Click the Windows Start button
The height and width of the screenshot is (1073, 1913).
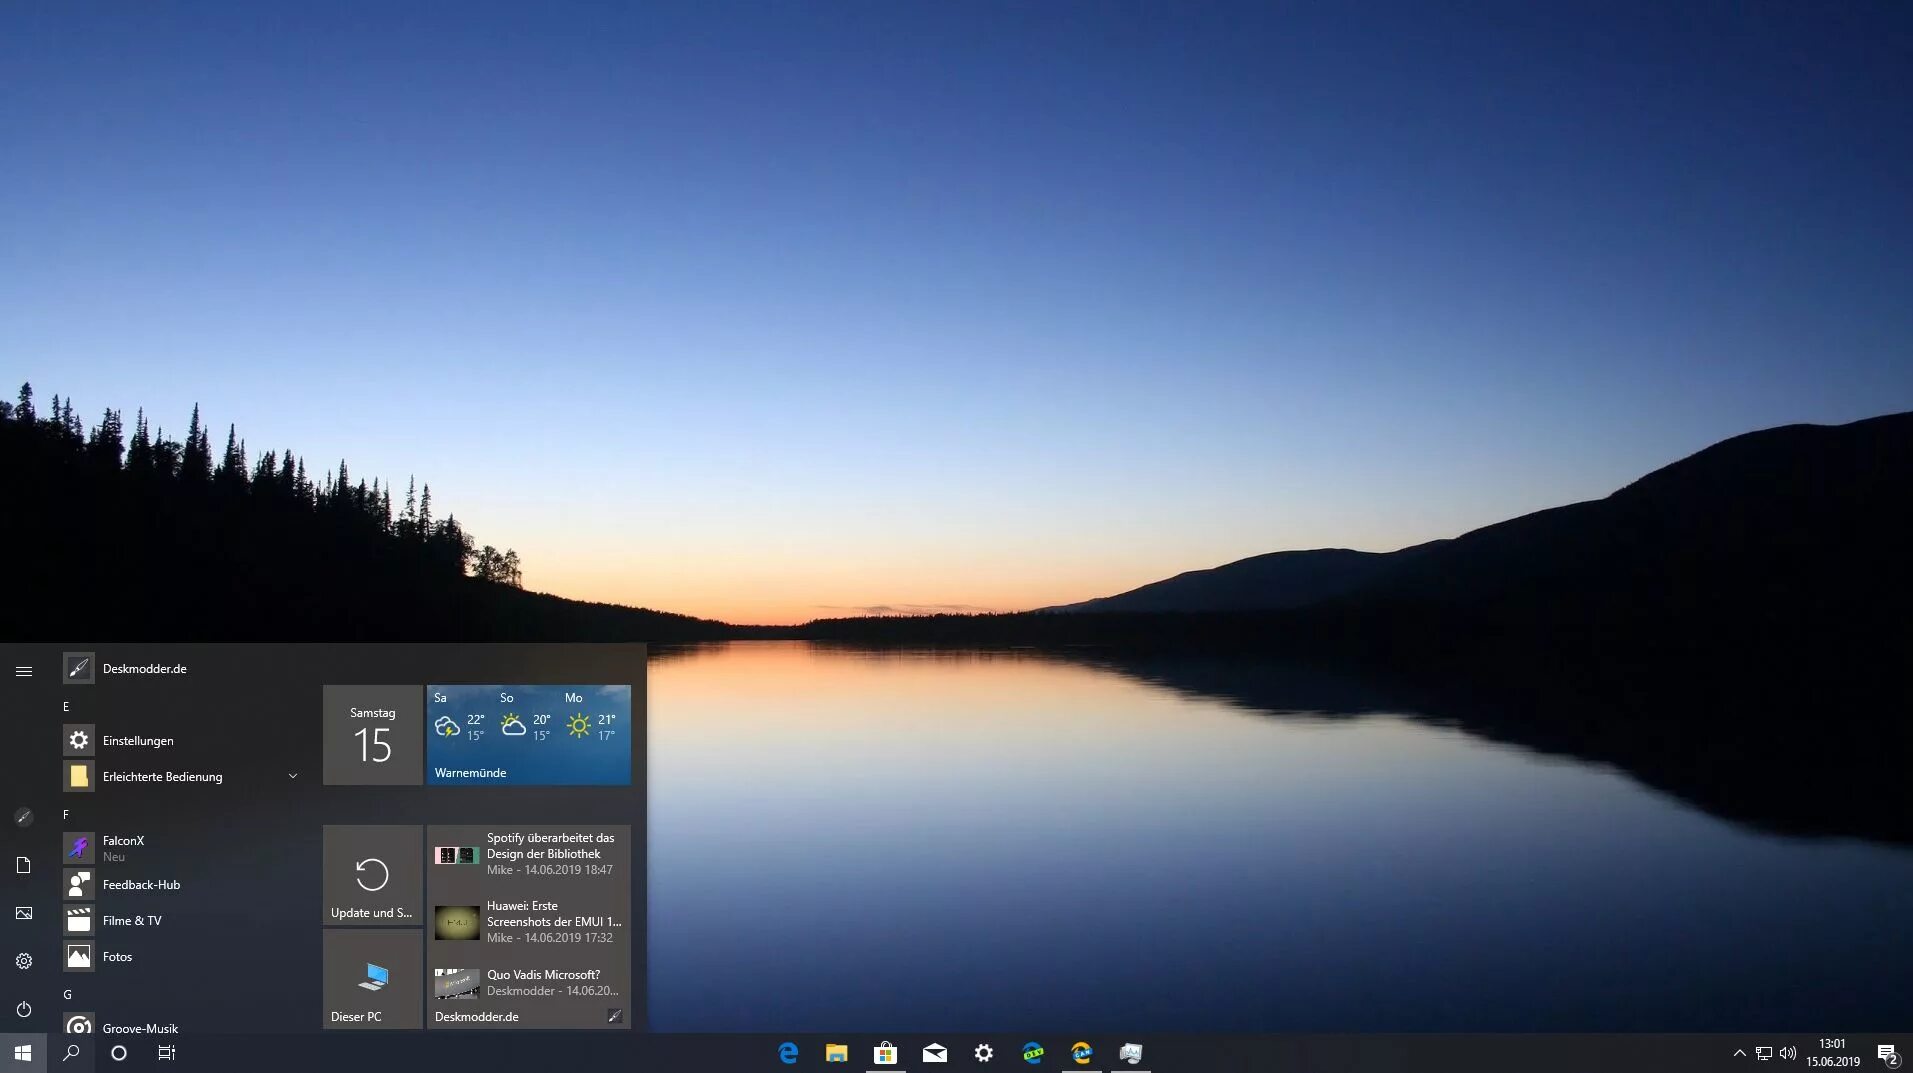pos(23,1053)
